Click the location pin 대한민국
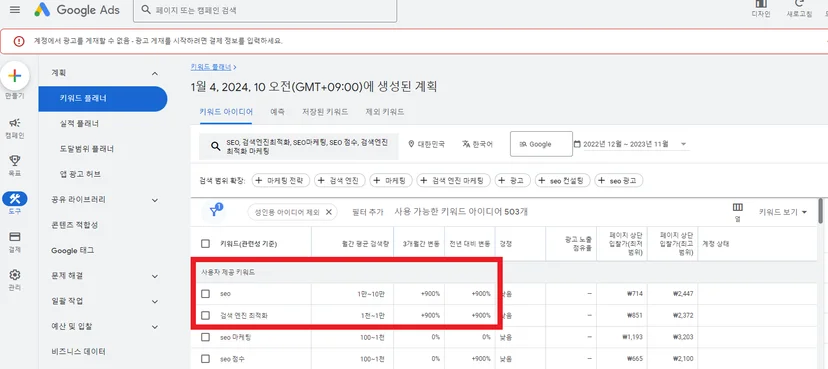This screenshot has width=828, height=369. [427, 144]
